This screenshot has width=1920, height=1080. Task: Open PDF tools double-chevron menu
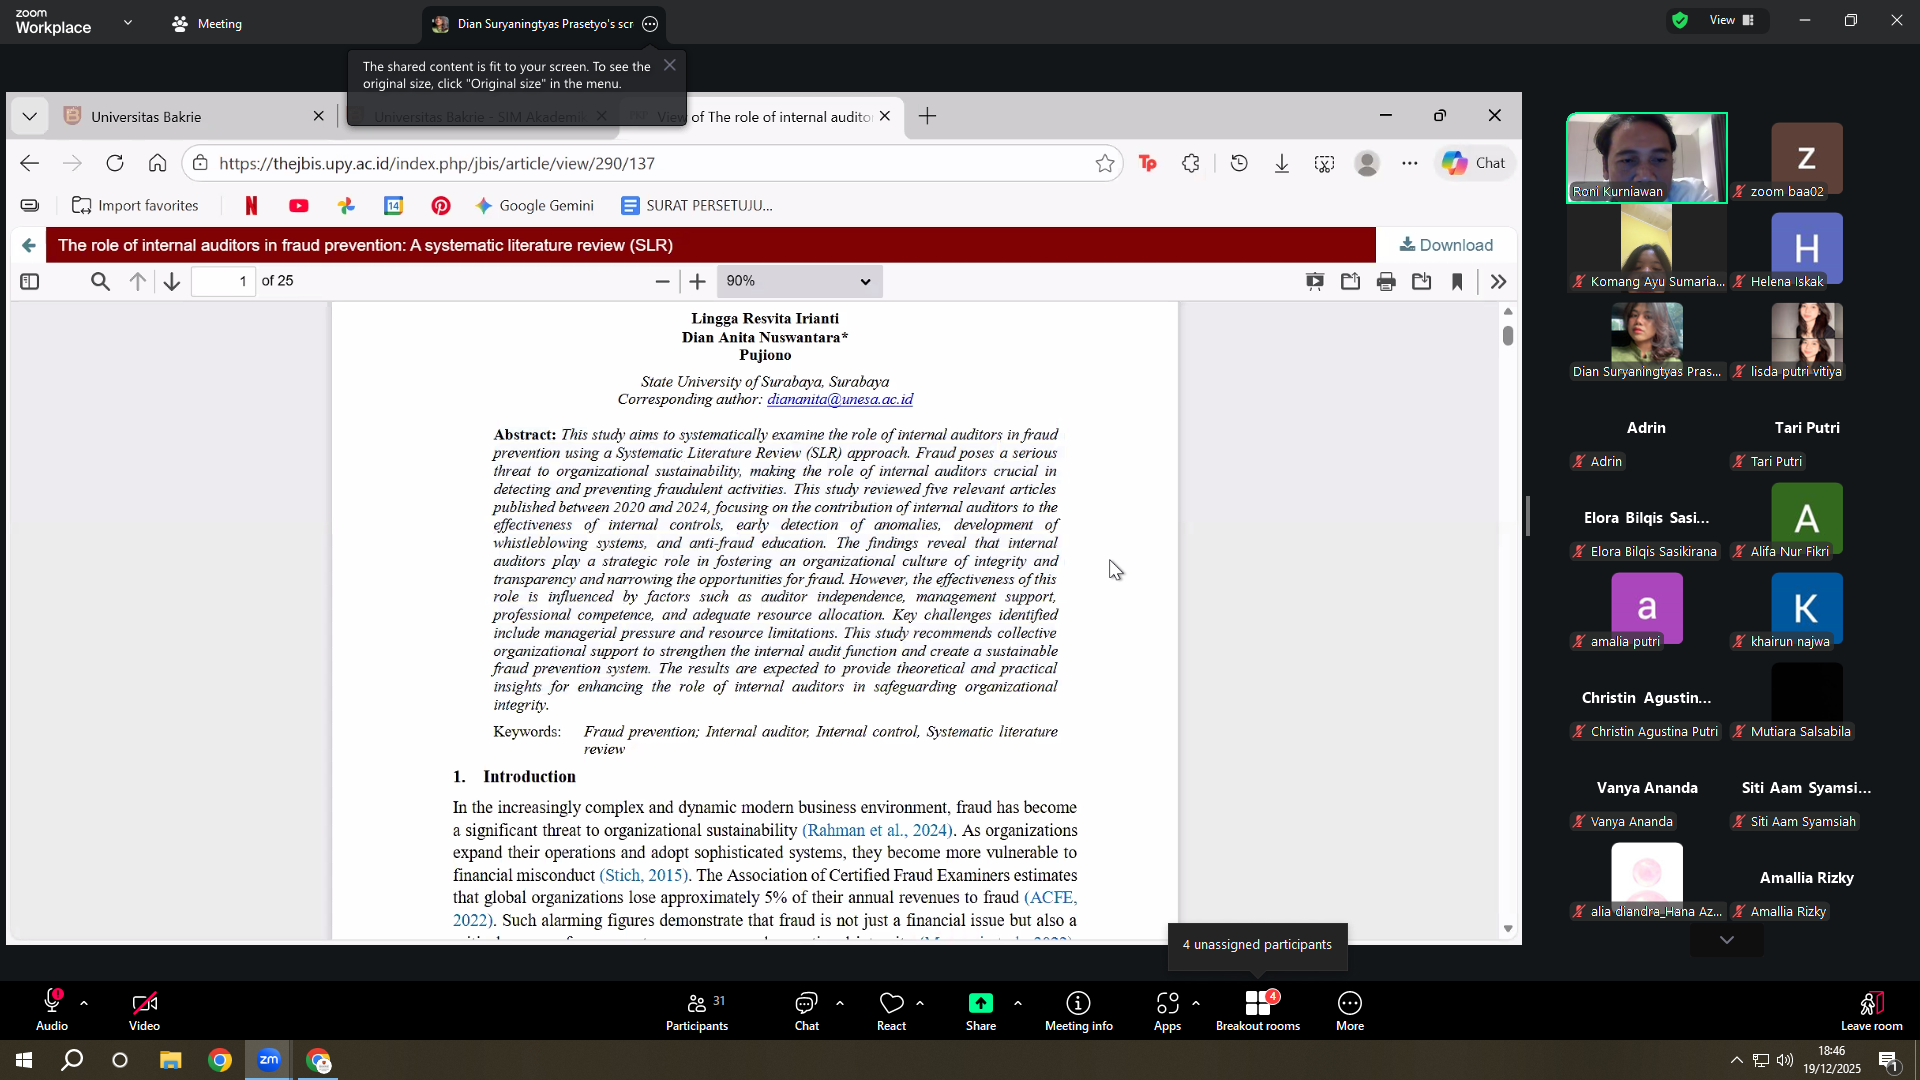coord(1498,281)
